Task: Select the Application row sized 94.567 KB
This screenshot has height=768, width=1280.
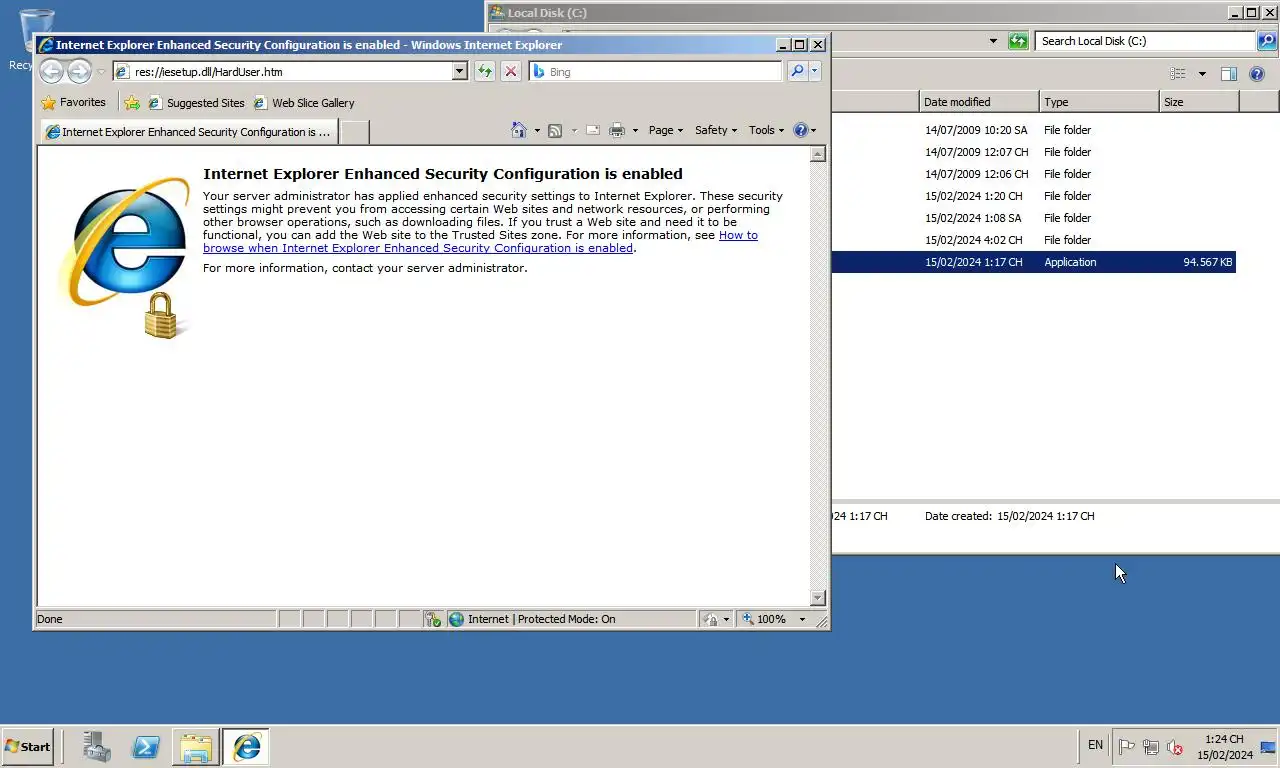Action: (1034, 262)
